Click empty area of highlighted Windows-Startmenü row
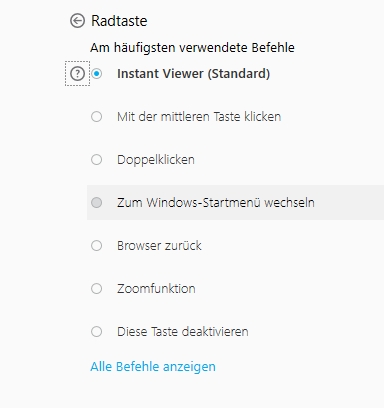The height and width of the screenshot is (408, 384). coord(348,202)
